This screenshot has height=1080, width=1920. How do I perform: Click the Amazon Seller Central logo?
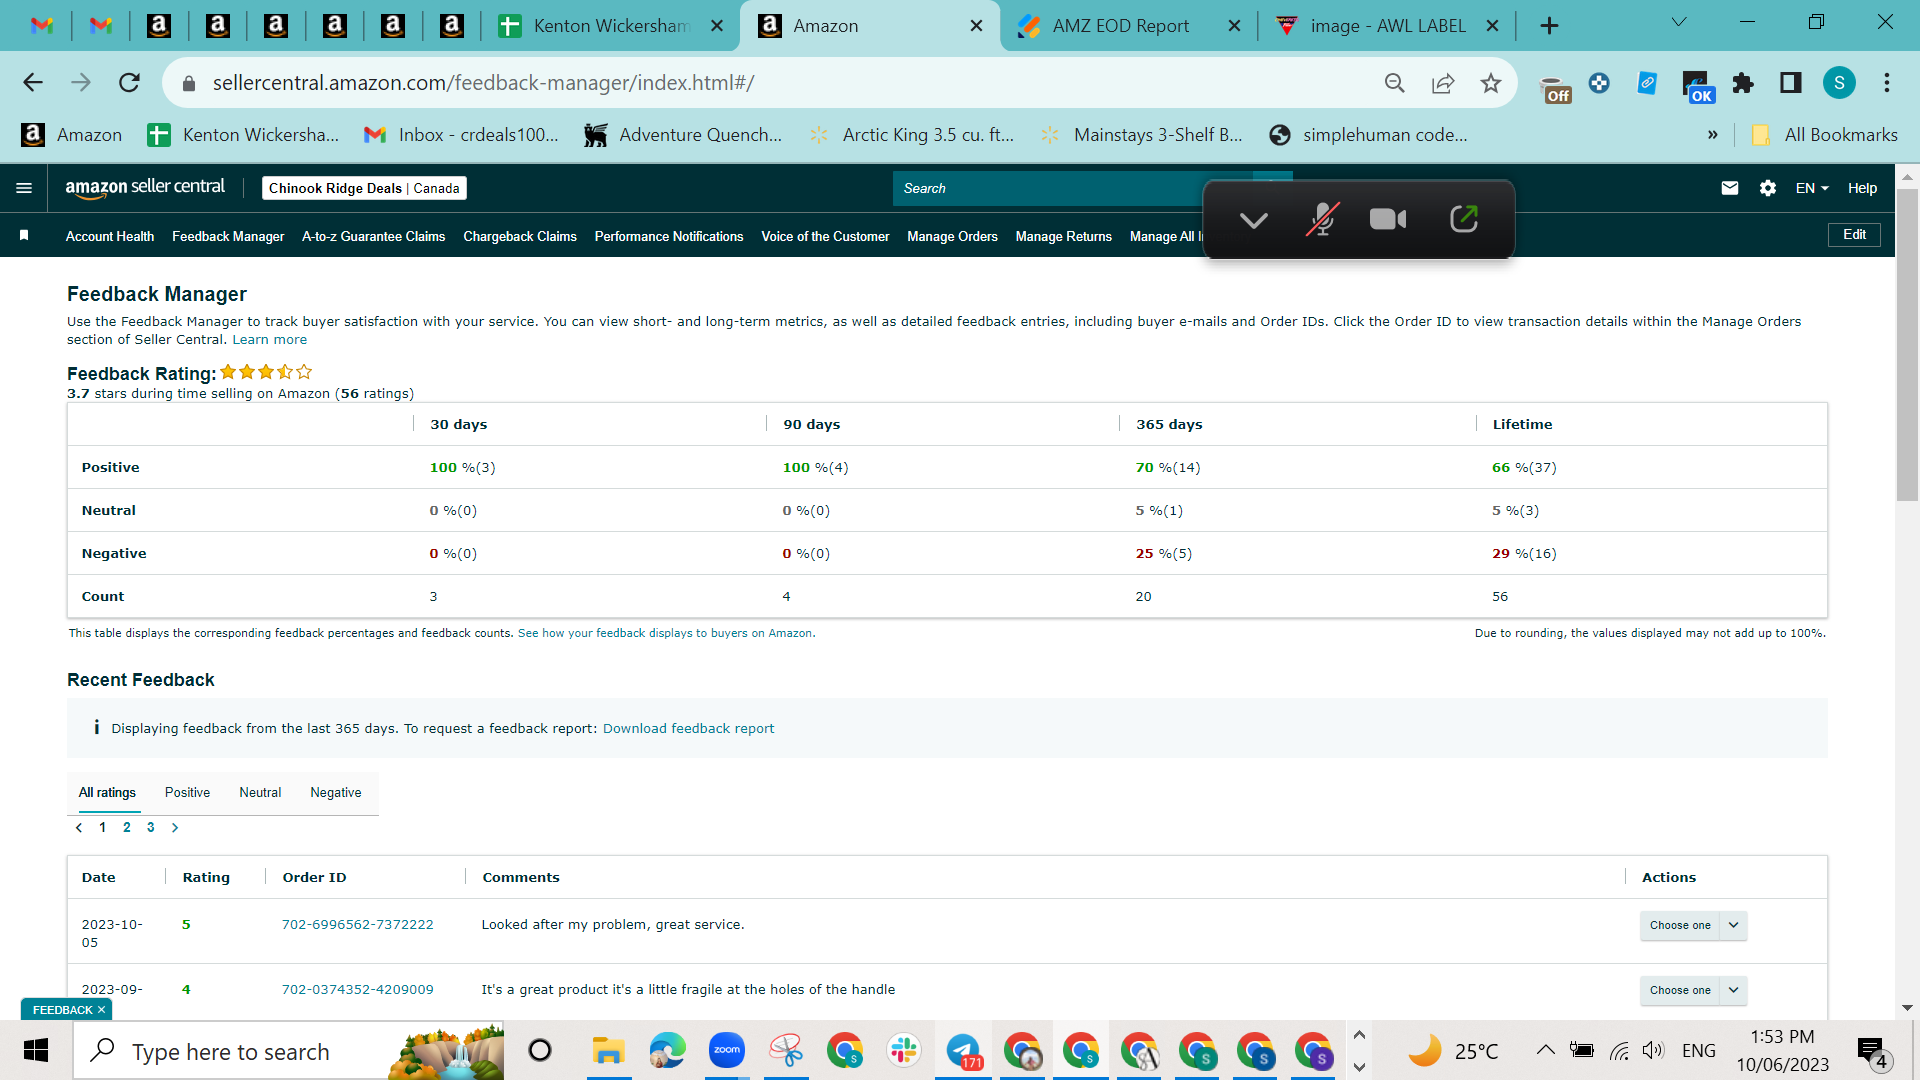tap(145, 188)
